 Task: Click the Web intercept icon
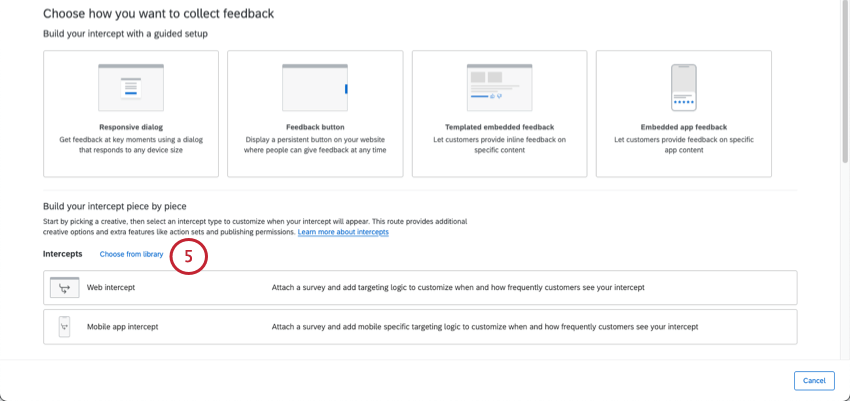pos(65,287)
